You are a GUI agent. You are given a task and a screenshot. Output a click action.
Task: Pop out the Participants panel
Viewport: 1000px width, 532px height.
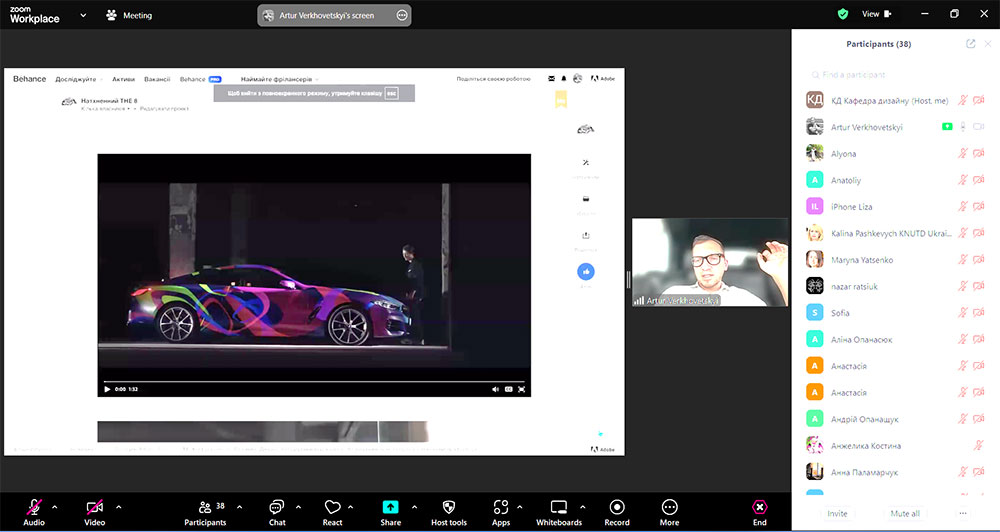click(971, 44)
